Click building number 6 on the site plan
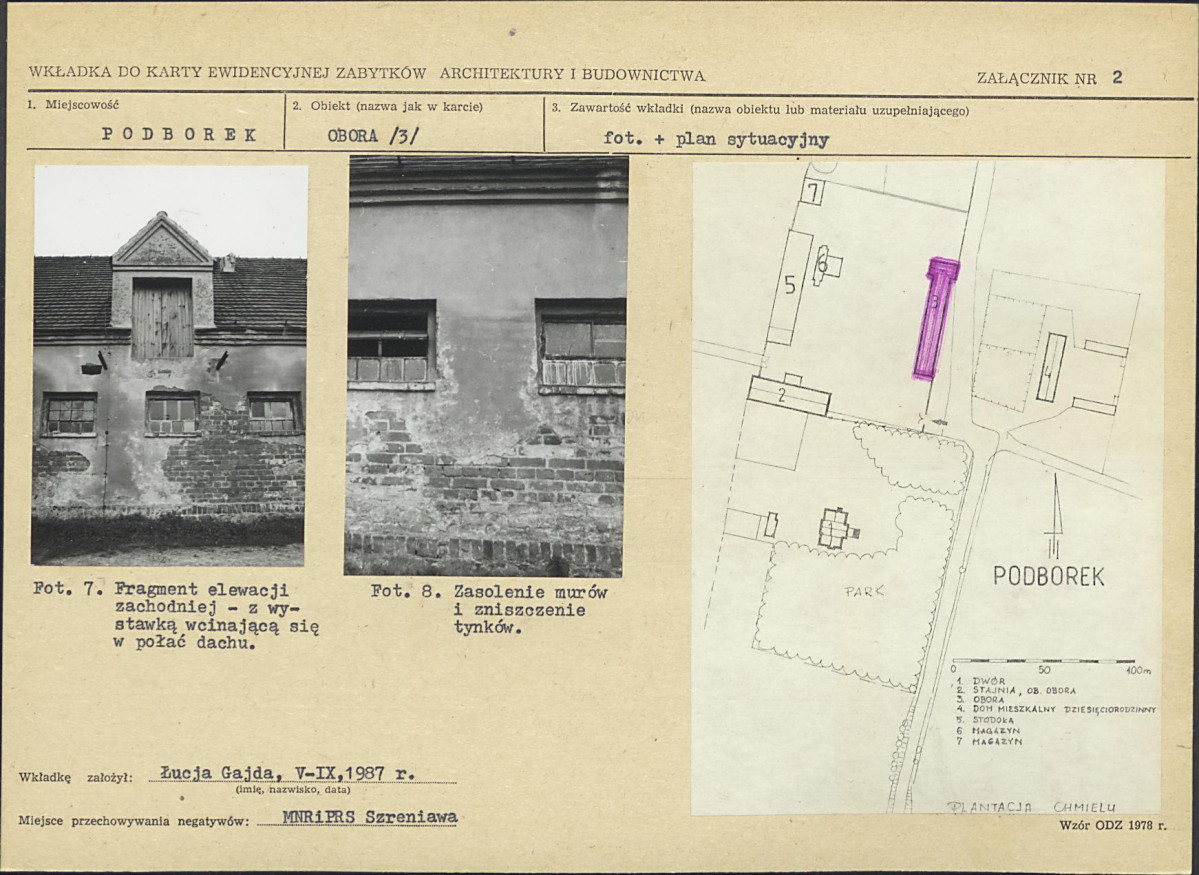The height and width of the screenshot is (875, 1199). pyautogui.click(x=825, y=265)
